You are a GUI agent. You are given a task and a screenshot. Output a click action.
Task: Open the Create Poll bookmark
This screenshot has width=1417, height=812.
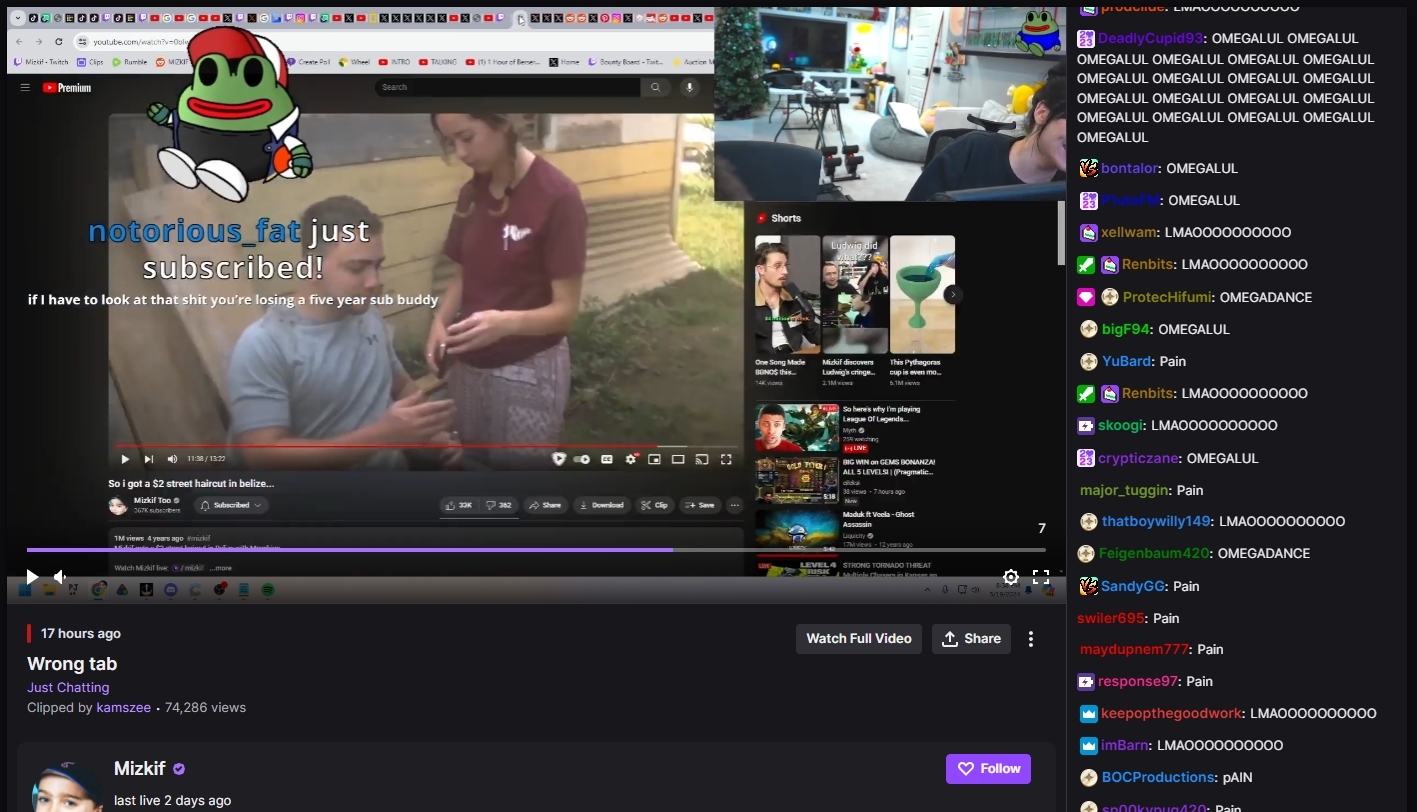click(309, 62)
